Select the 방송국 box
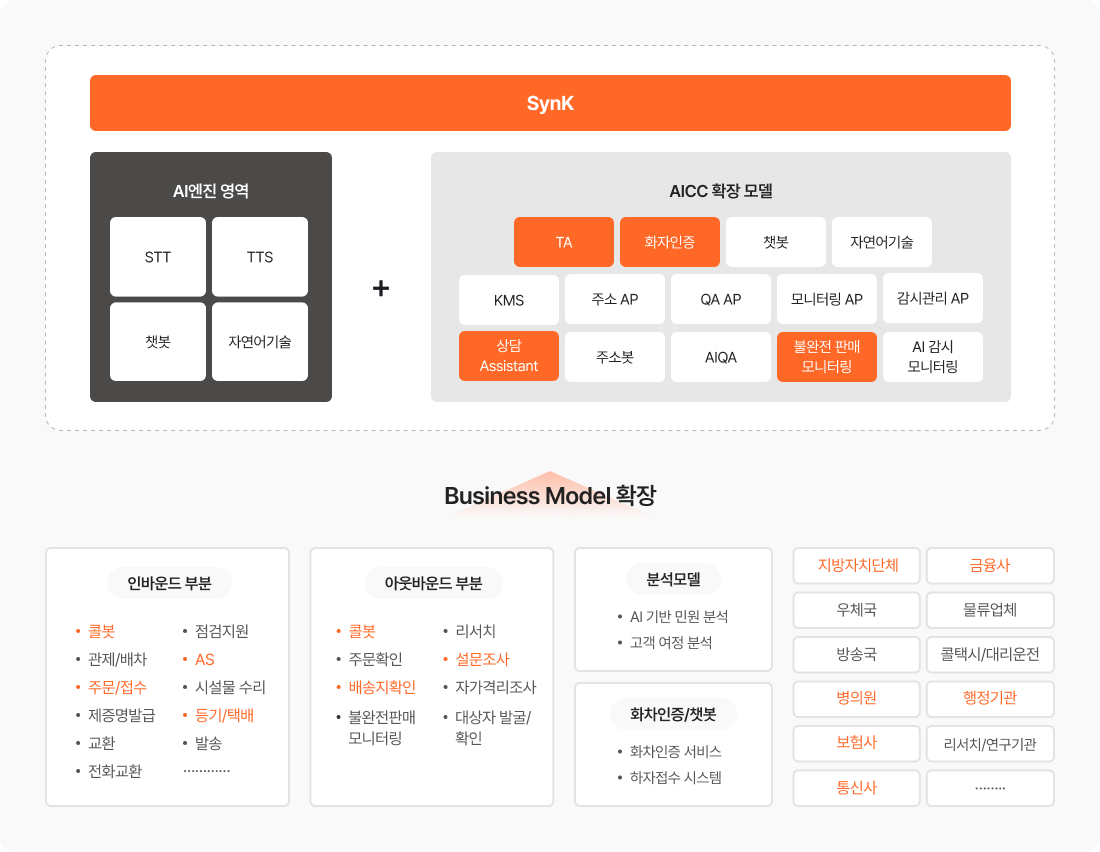This screenshot has width=1100, height=852. 857,654
